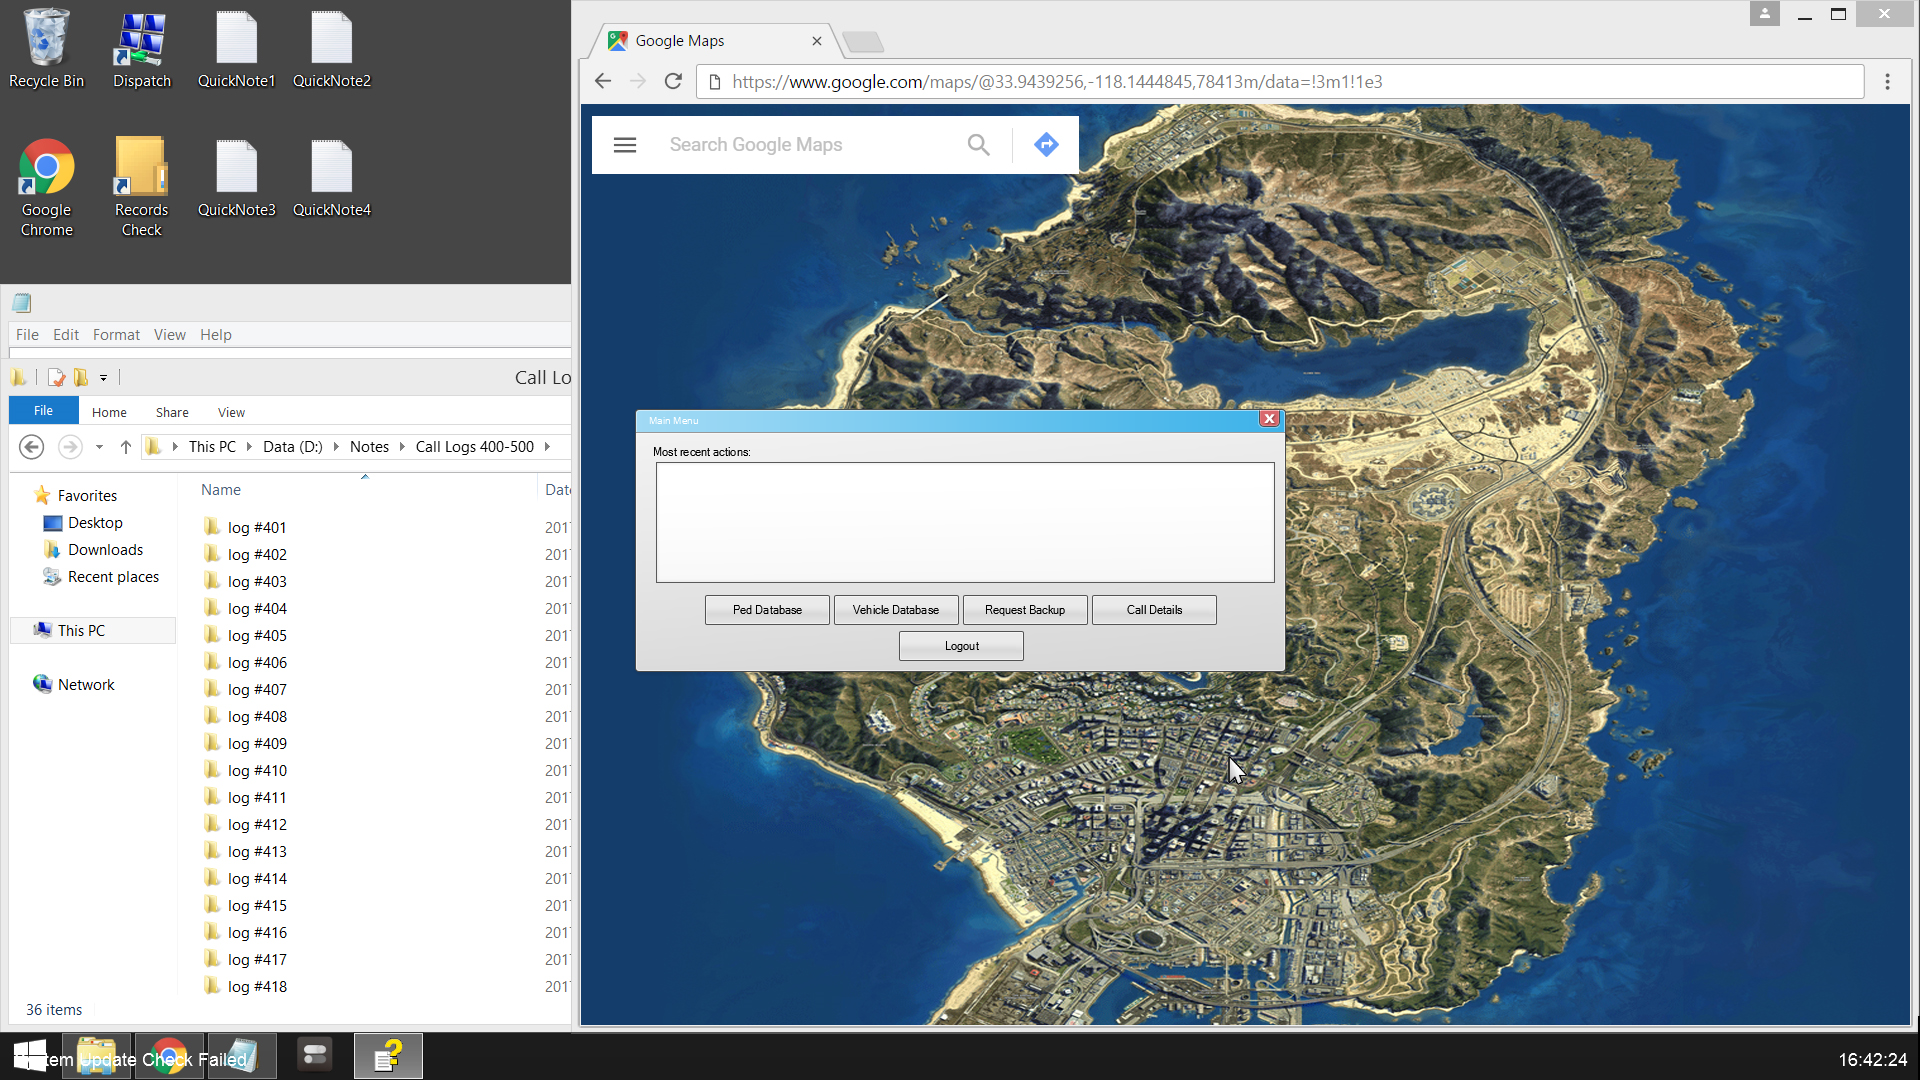Click the Google Maps directions icon
This screenshot has width=1920, height=1080.
click(1046, 145)
